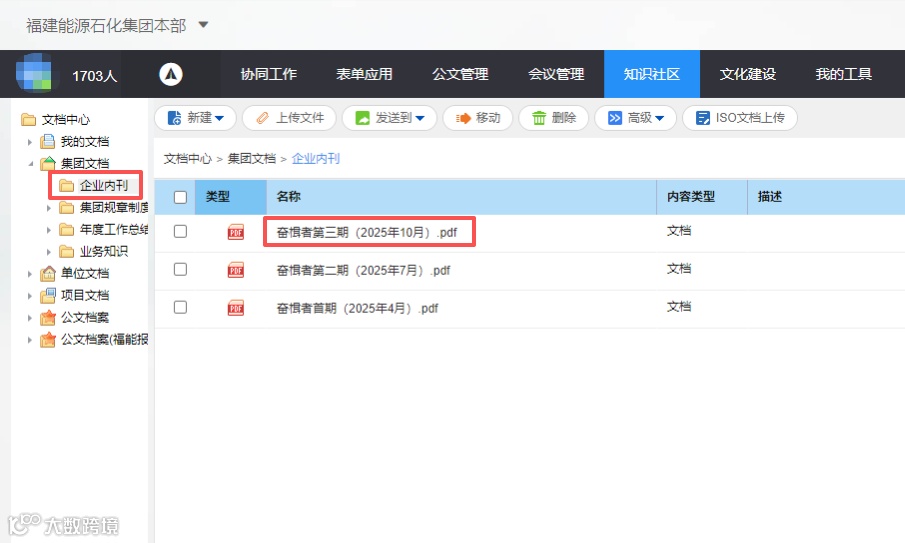This screenshot has height=543, width=905.
Task: Expand the 单位文档 tree node
Action: [x=30, y=274]
